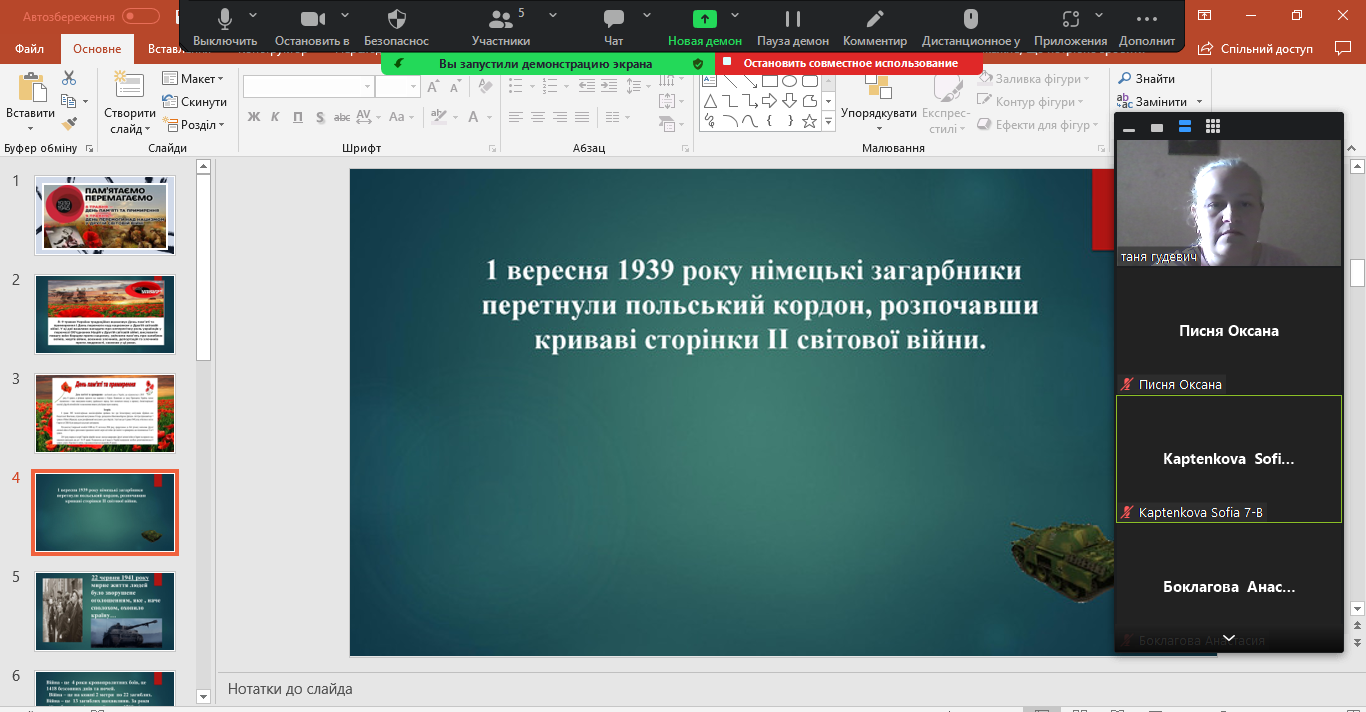The height and width of the screenshot is (712, 1366).
Task: Open the comments speech bubble icon
Action: pyautogui.click(x=1342, y=48)
